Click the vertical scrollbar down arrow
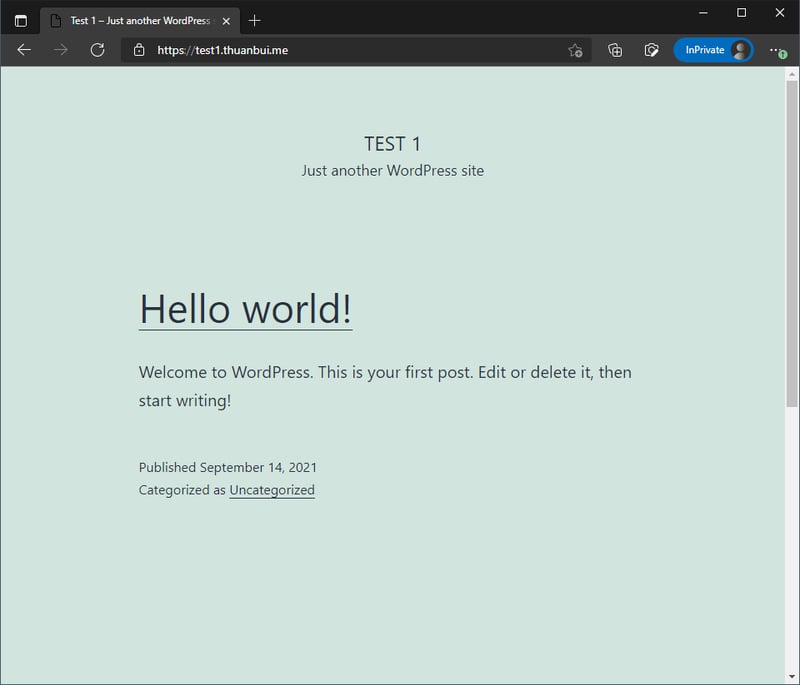This screenshot has width=800, height=685. click(792, 677)
